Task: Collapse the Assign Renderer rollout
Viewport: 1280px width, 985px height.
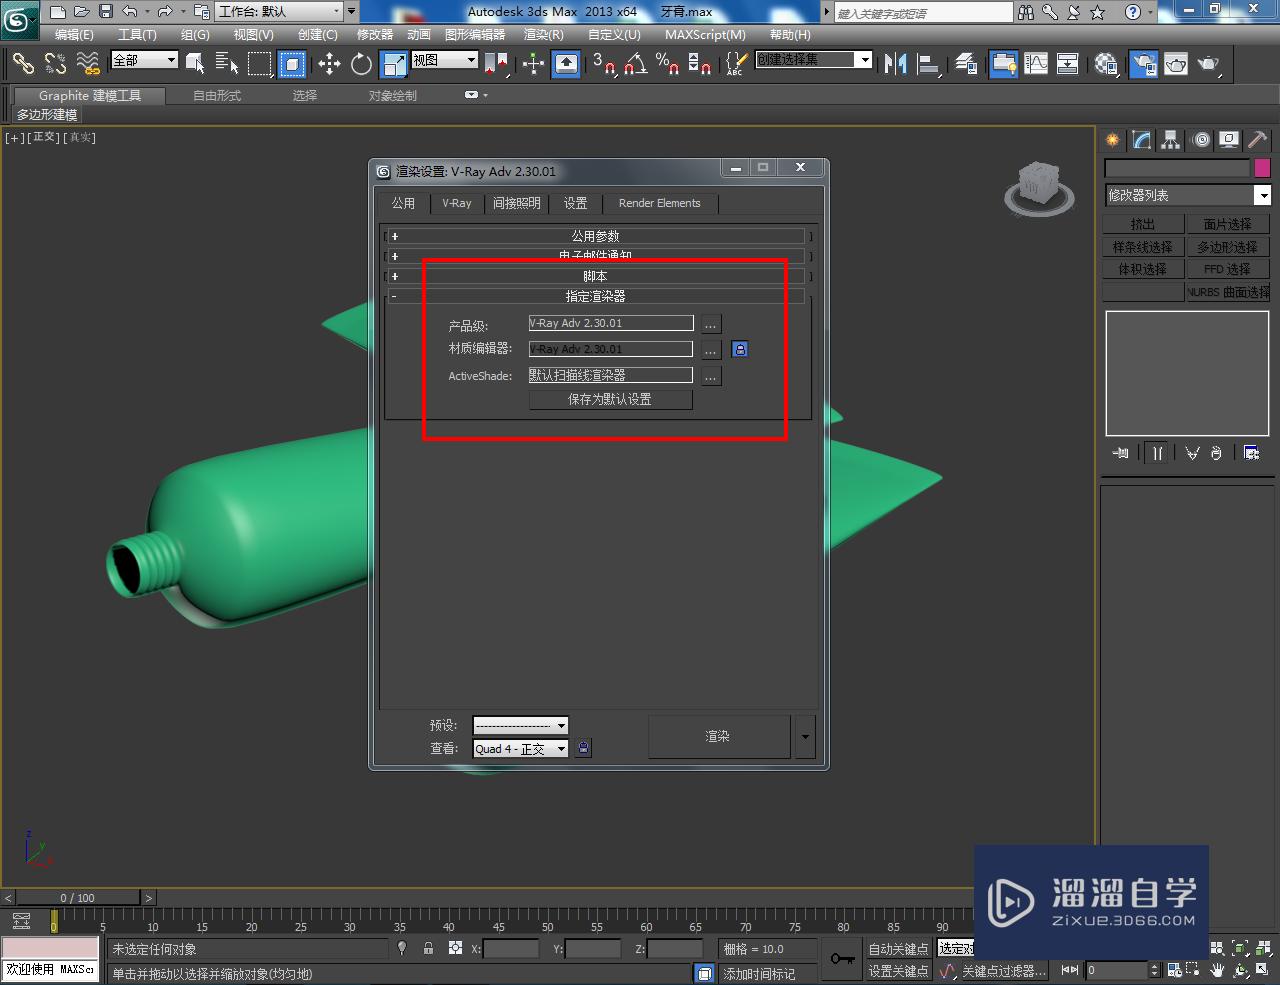Action: pyautogui.click(x=596, y=296)
